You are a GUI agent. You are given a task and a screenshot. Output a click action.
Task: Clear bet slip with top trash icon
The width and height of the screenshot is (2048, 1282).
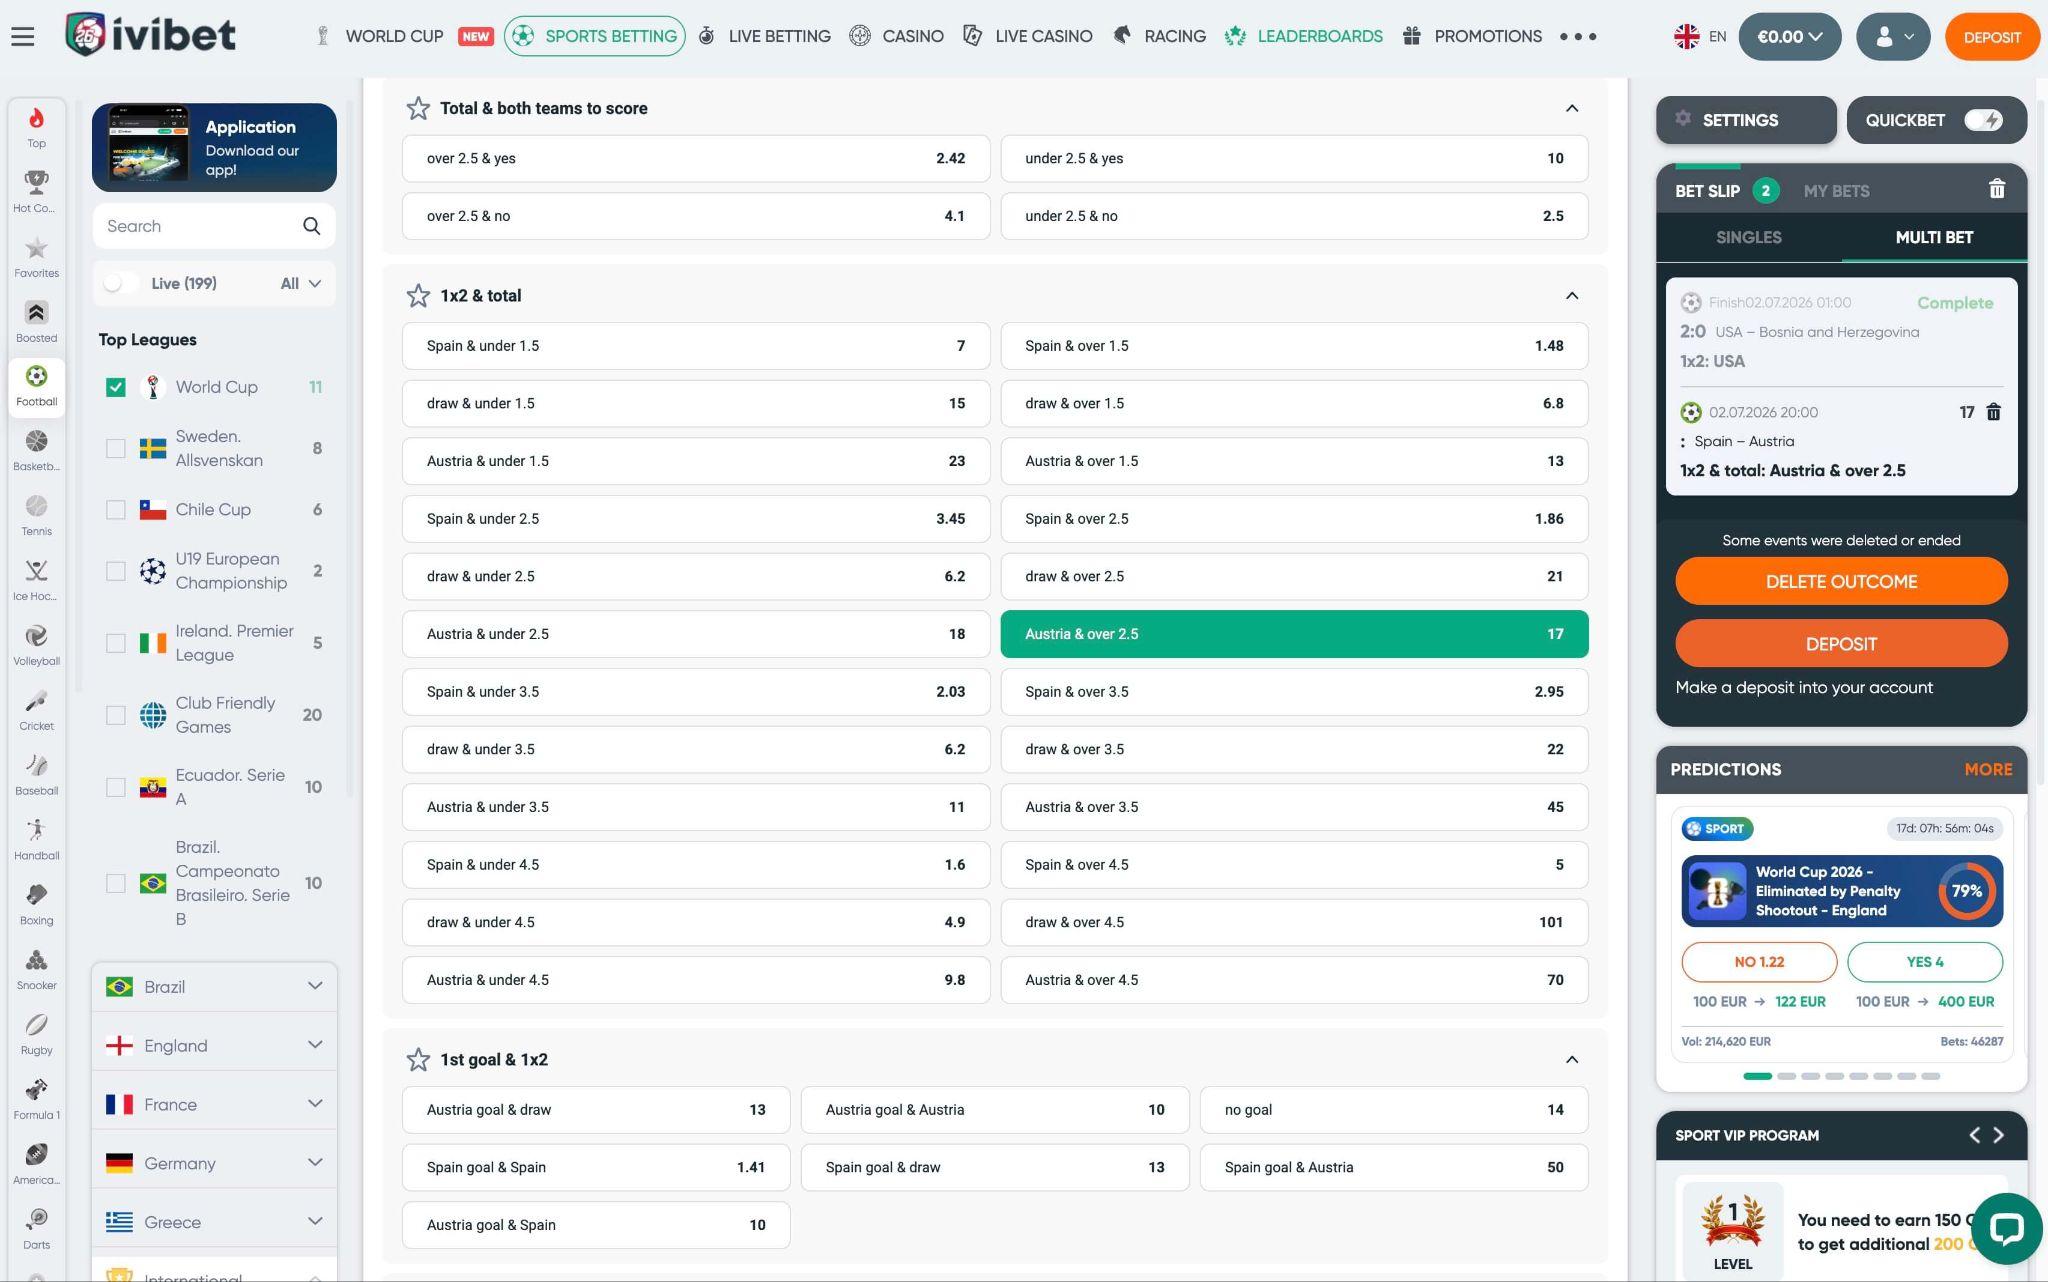pos(1996,189)
